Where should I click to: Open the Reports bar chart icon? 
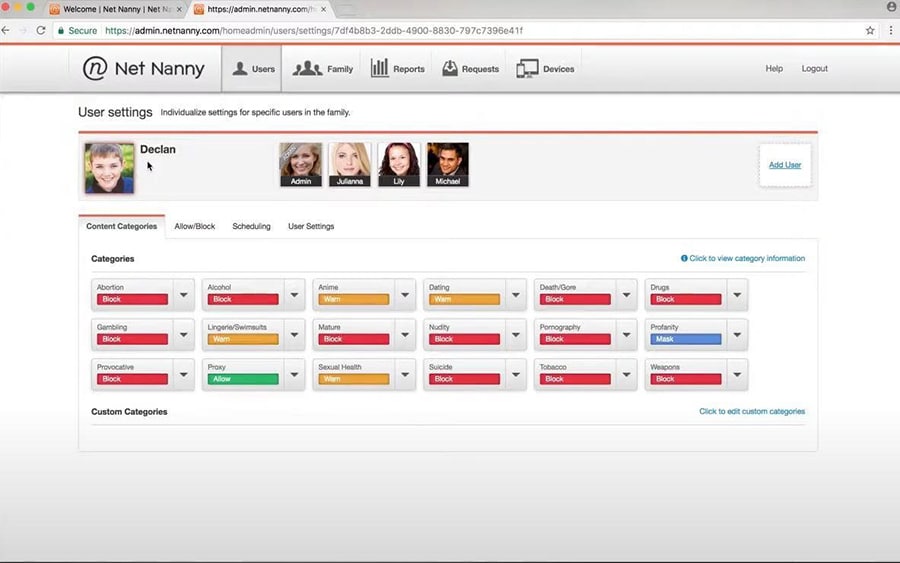[379, 68]
